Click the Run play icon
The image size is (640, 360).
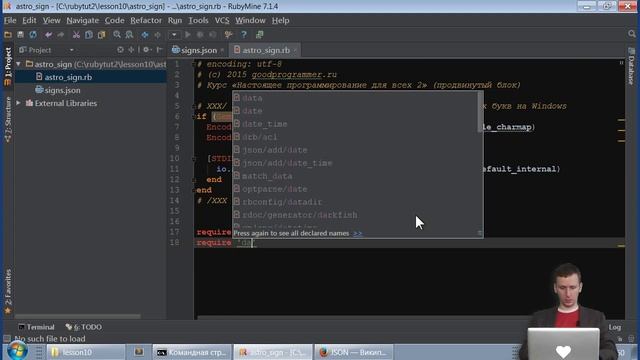tap(188, 35)
